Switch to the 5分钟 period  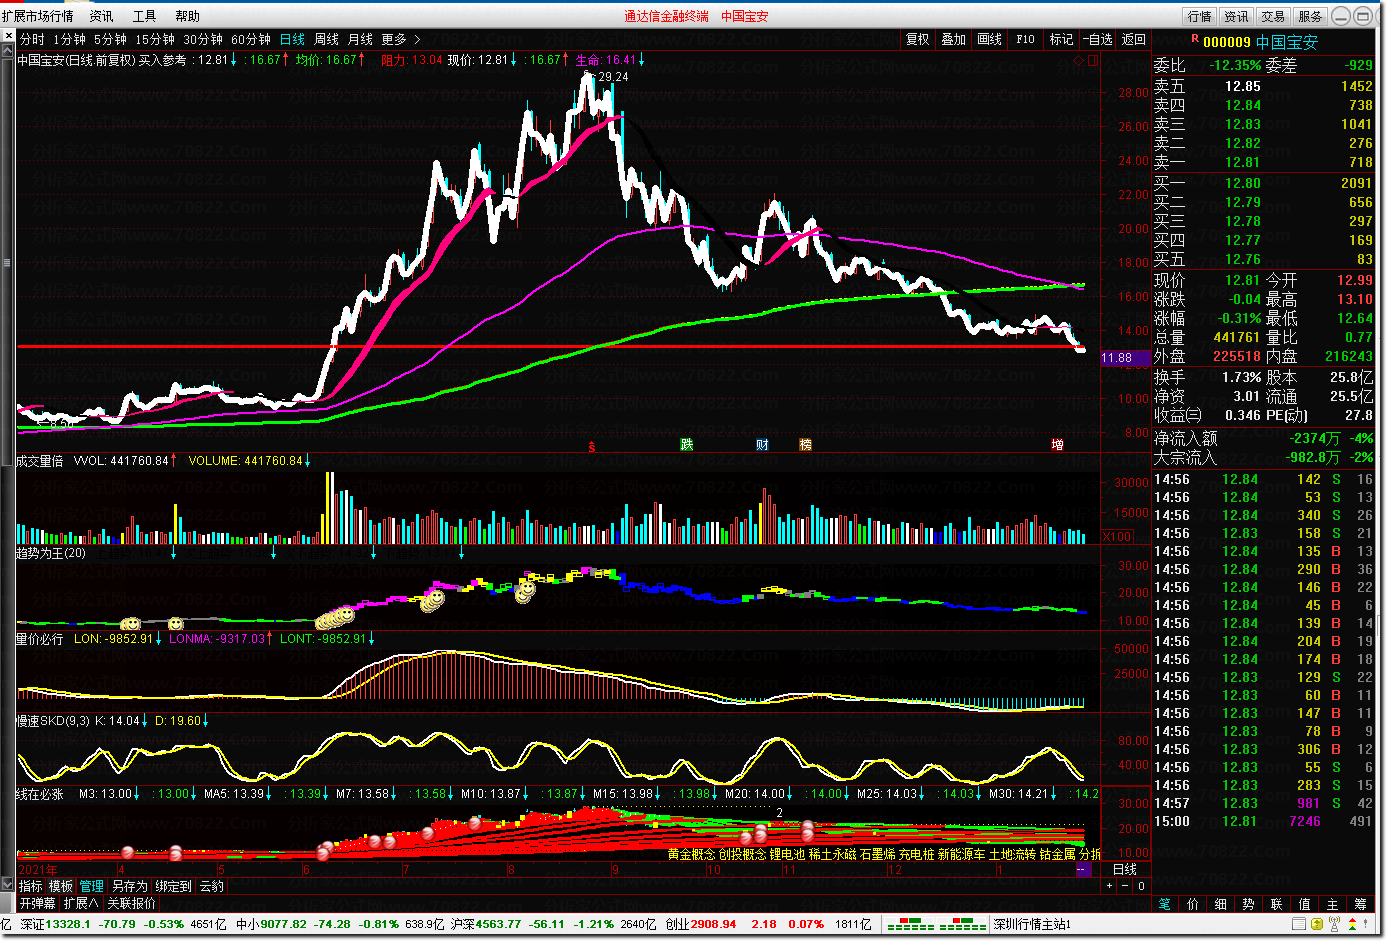click(110, 39)
